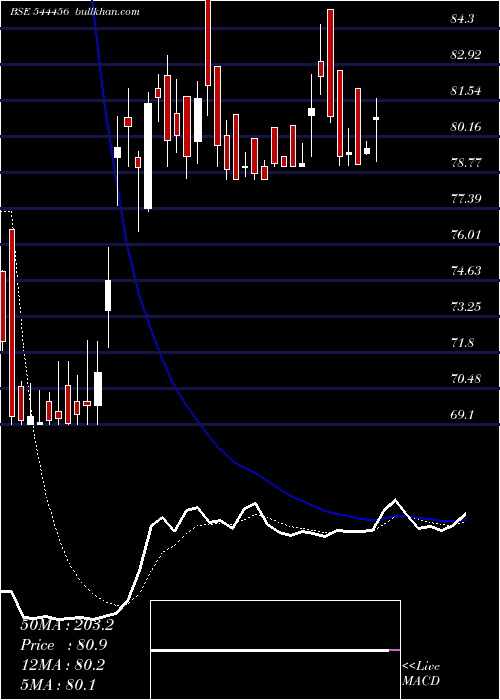Select the 82.92 price axis label
This screenshot has height=700, width=500.
[x=466, y=55]
